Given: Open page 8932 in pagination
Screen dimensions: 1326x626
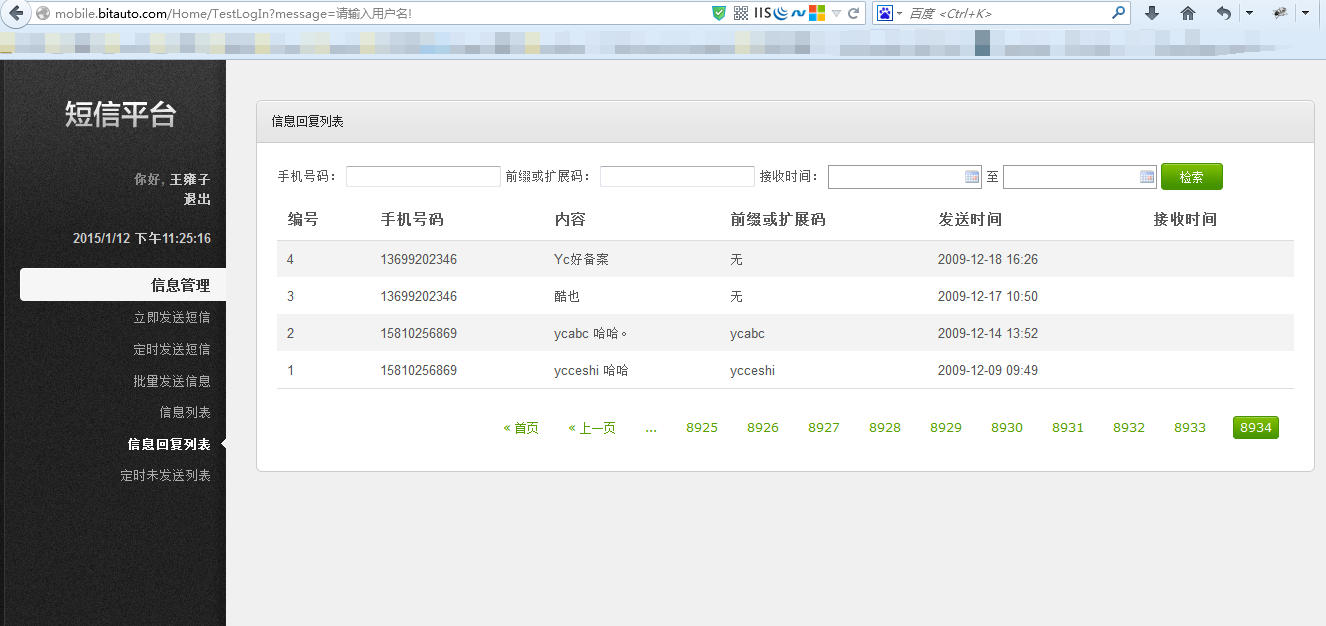Looking at the screenshot, I should [x=1129, y=428].
